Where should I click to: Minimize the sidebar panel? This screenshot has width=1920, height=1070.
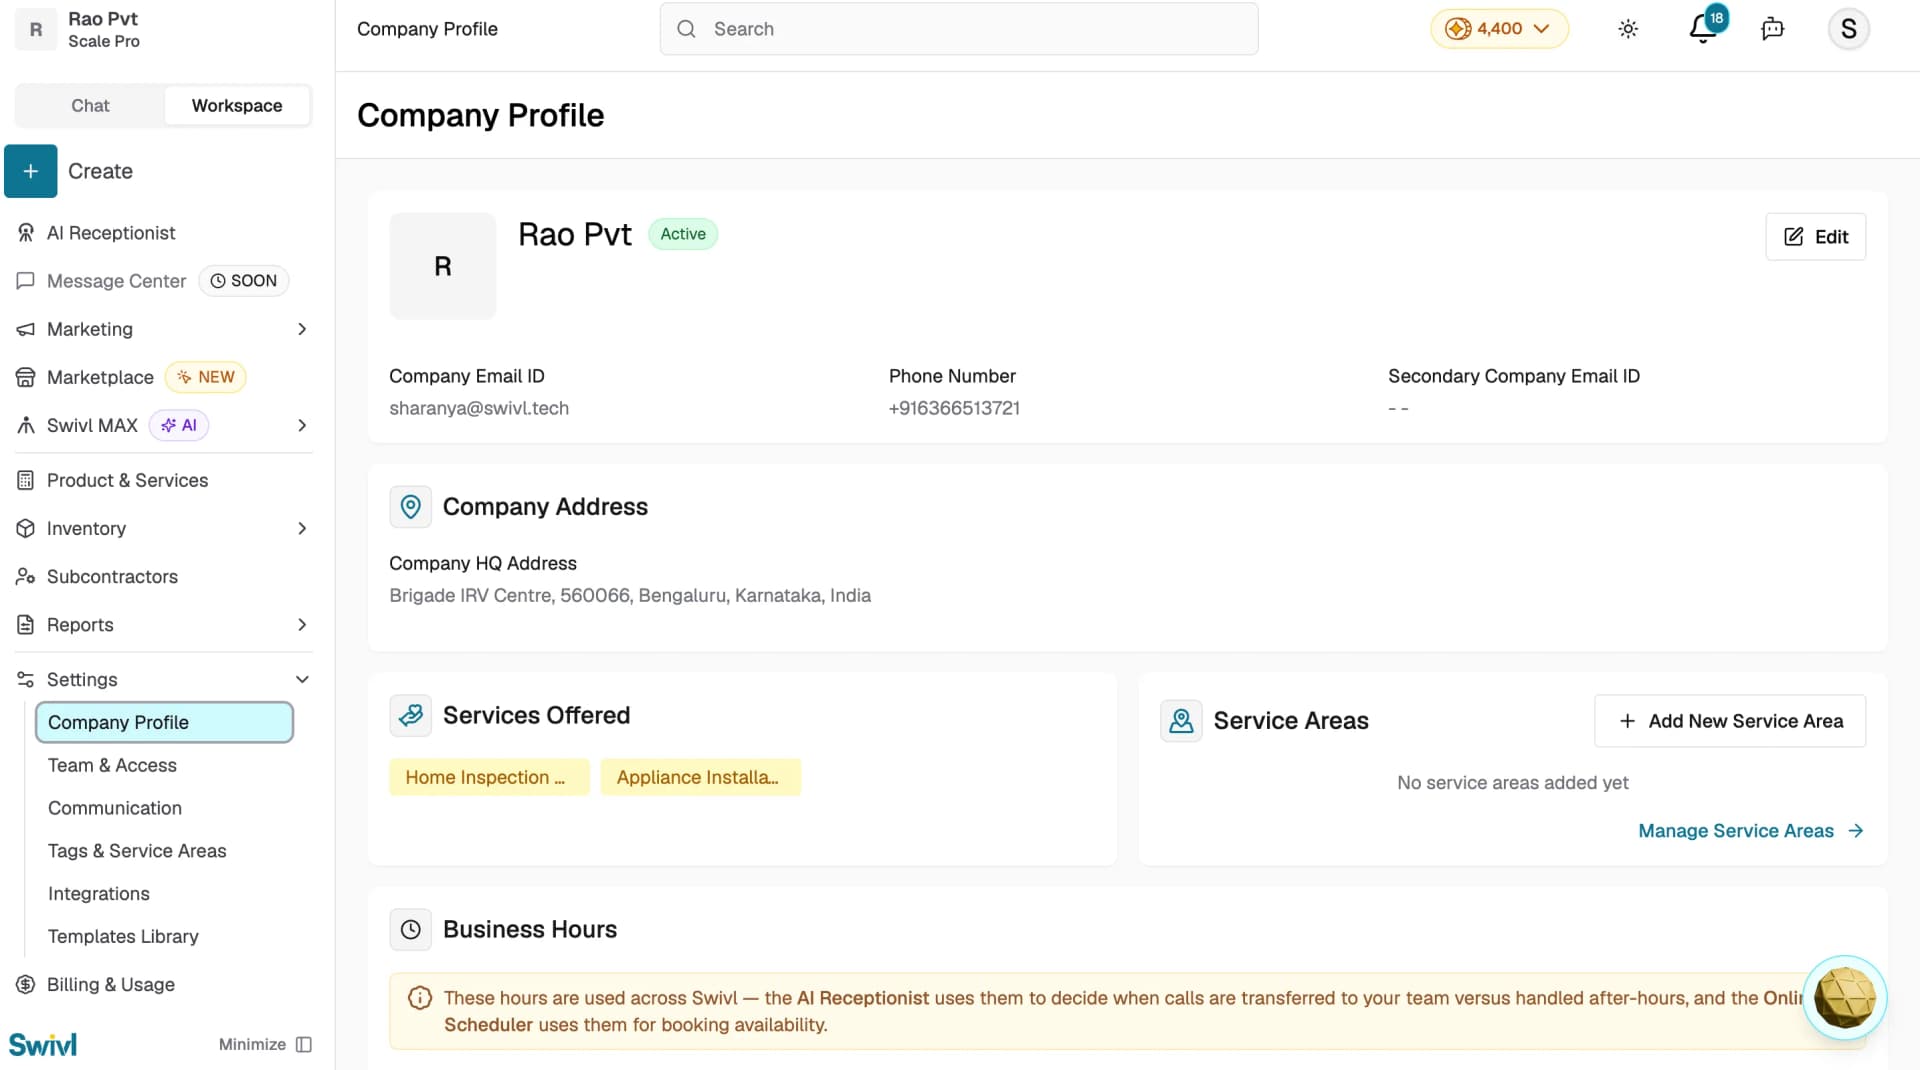[x=265, y=1044]
